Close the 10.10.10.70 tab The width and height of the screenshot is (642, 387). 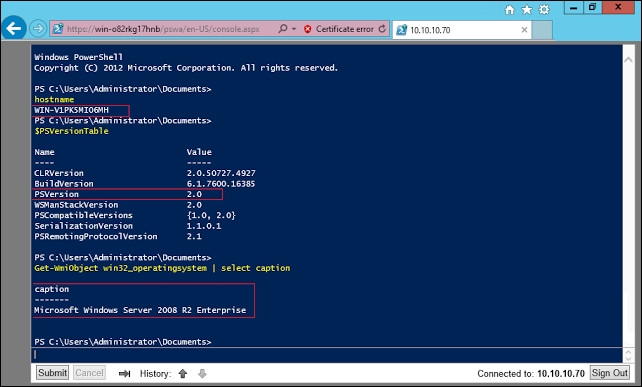coord(524,30)
